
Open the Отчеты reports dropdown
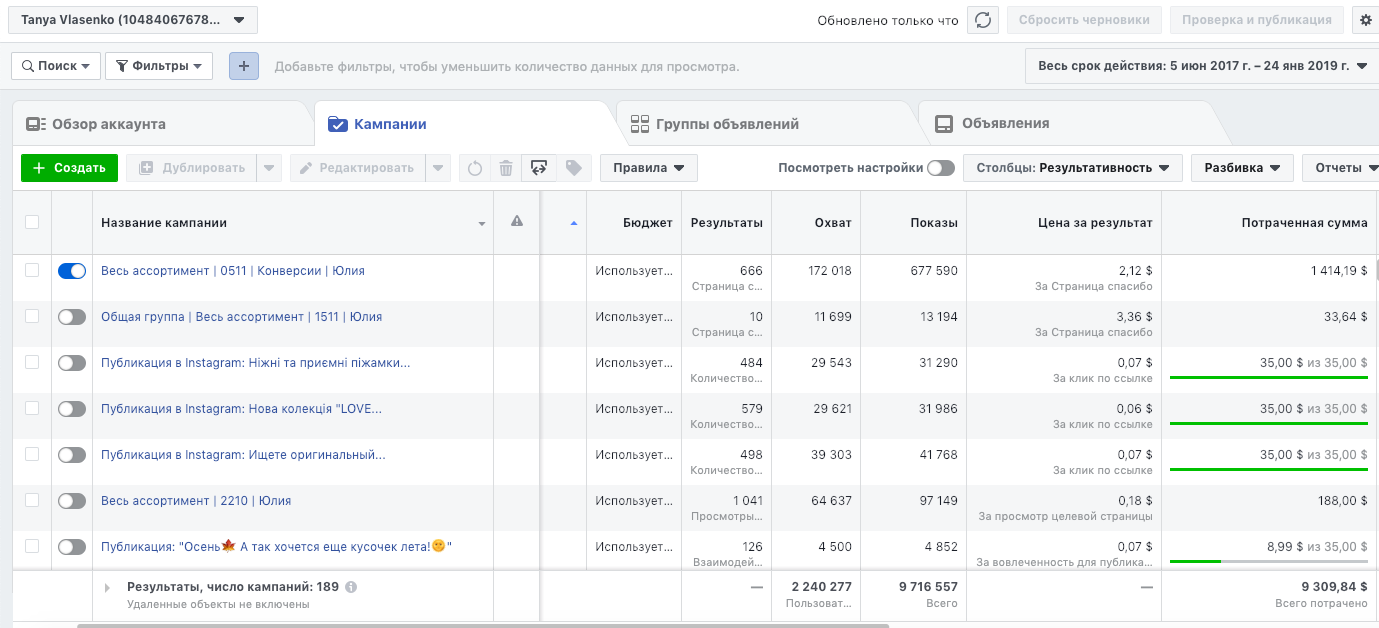click(1341, 168)
